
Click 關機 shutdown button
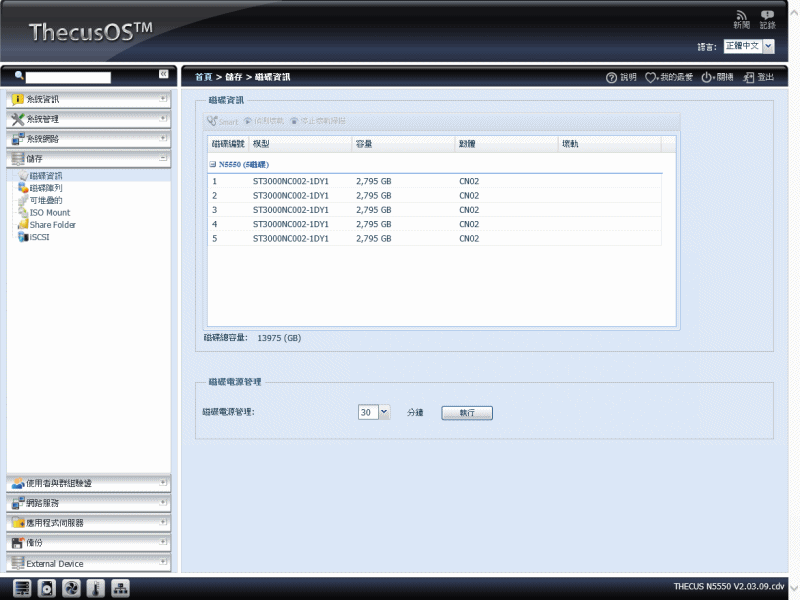[717, 78]
